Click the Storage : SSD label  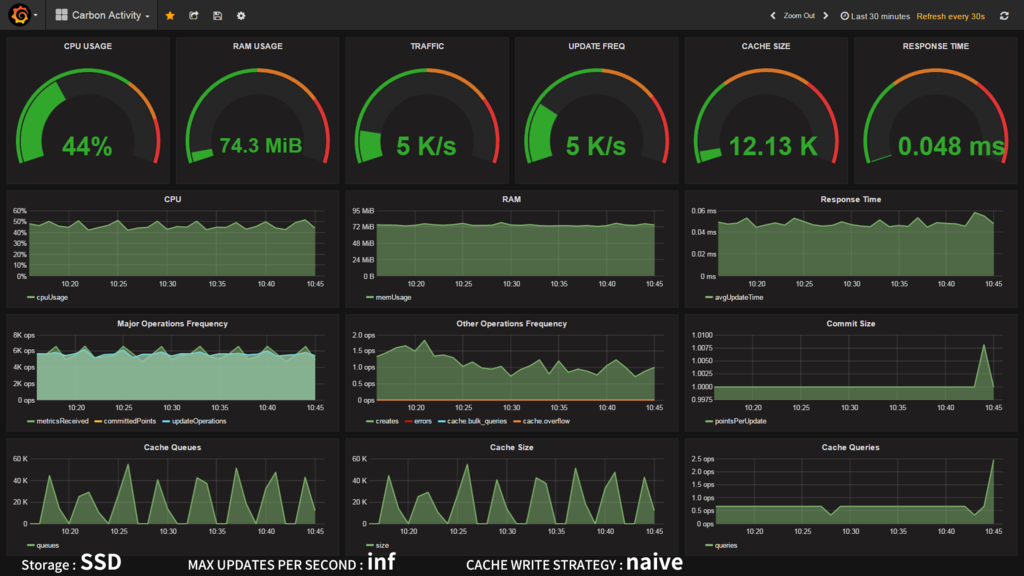(71, 563)
